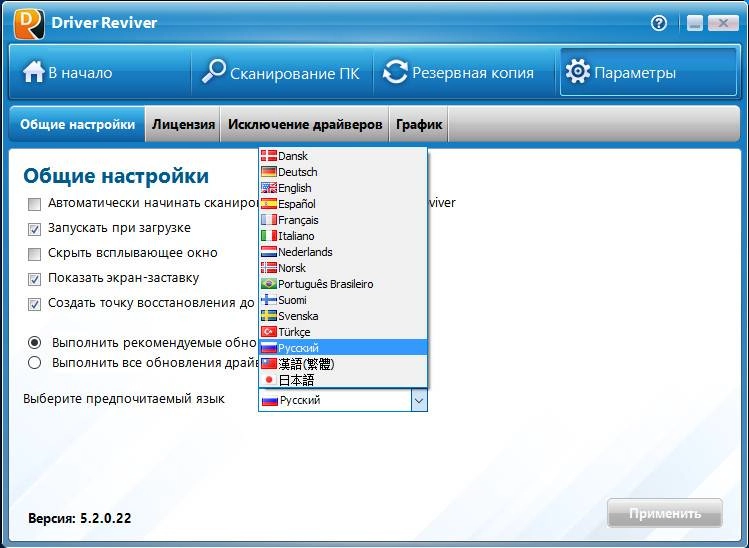Switch to the Лицензия tab
This screenshot has width=749, height=548.
(x=183, y=124)
